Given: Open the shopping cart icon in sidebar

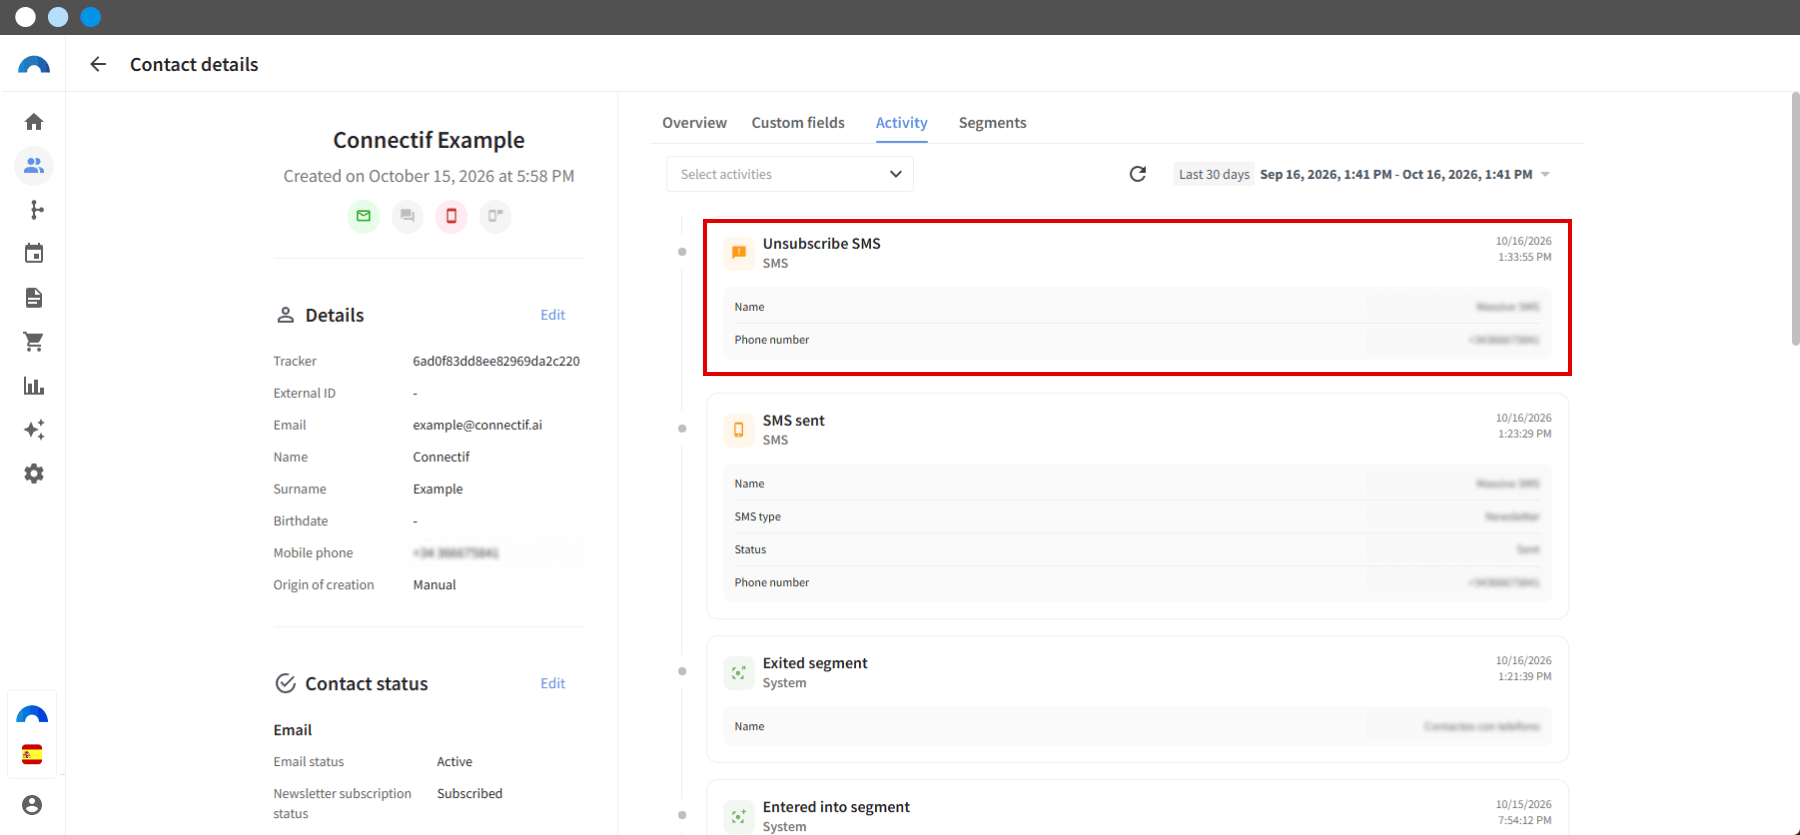Looking at the screenshot, I should 33,342.
